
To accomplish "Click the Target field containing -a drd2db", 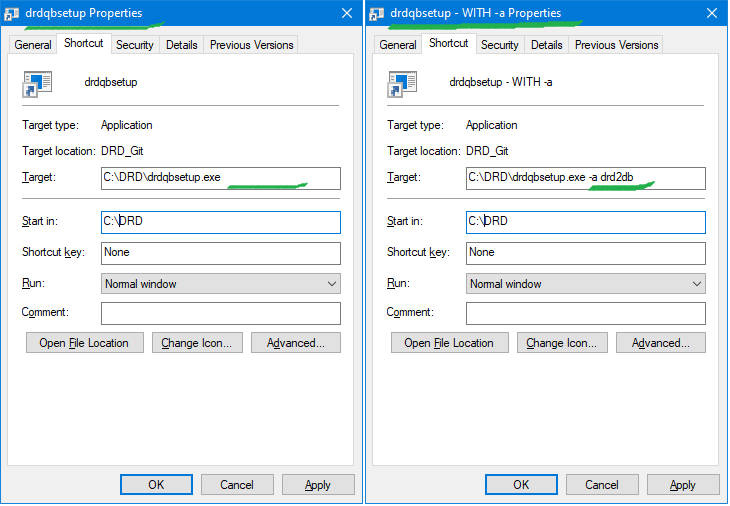I will tap(585, 178).
